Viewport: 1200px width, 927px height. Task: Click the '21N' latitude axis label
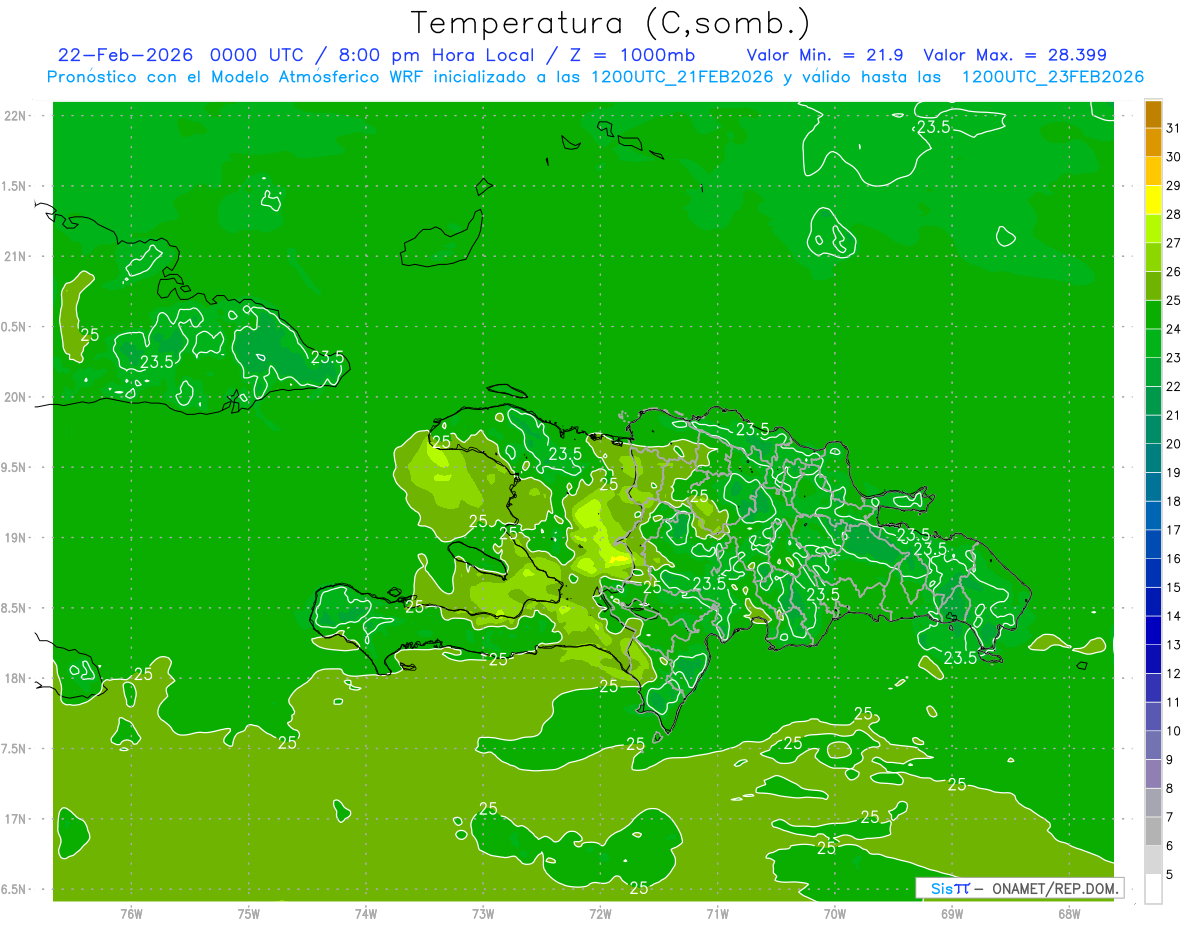[14, 256]
